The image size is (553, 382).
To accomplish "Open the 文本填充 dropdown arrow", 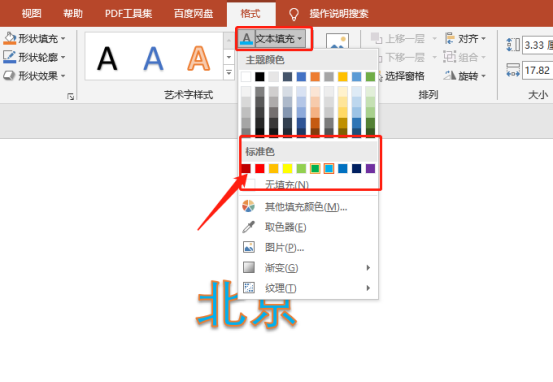I will 300,38.
